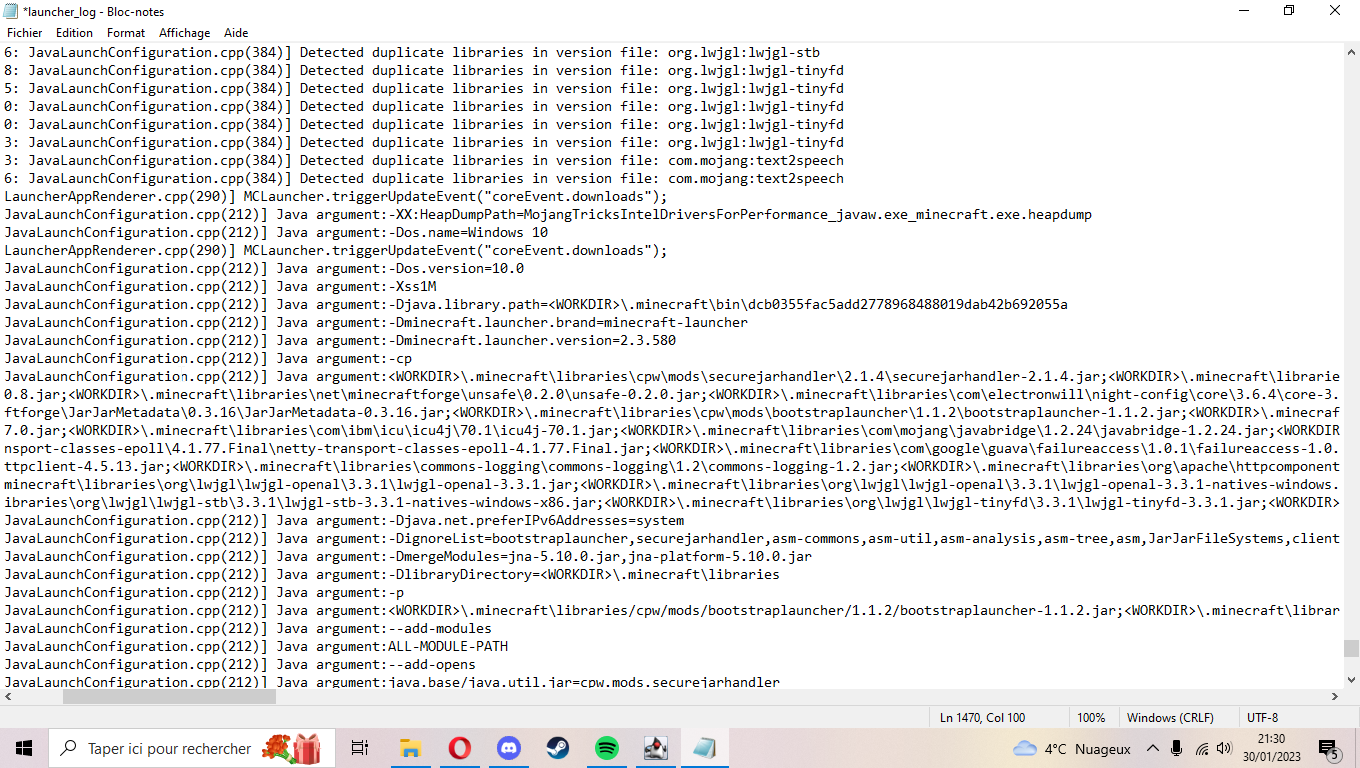Open the Fichier menu

click(x=25, y=33)
